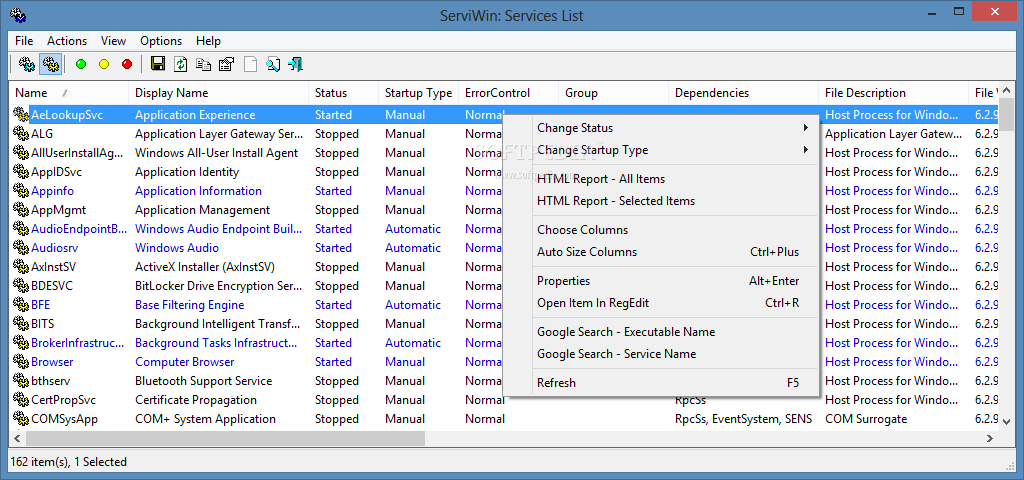The width and height of the screenshot is (1024, 480).
Task: Copy selected items using the toolbar copy icon
Action: (x=204, y=64)
